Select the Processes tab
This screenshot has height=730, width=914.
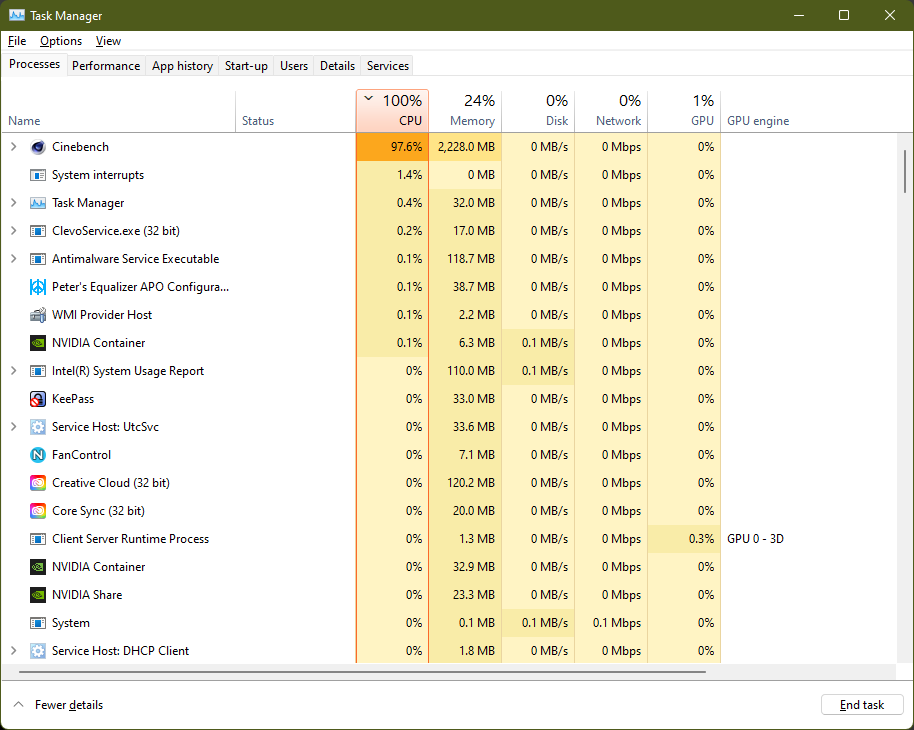[x=34, y=64]
